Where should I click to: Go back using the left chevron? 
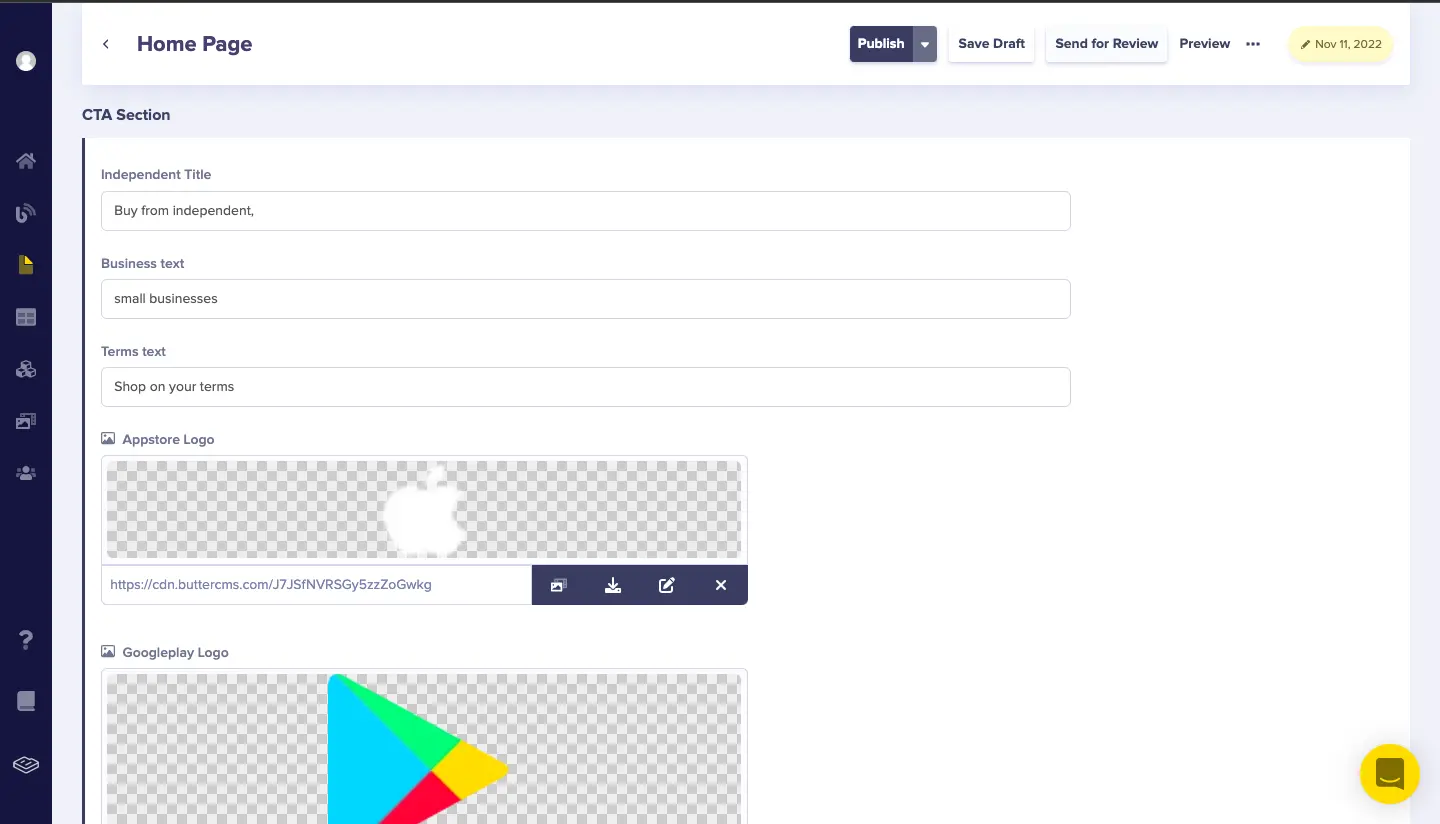coord(106,44)
